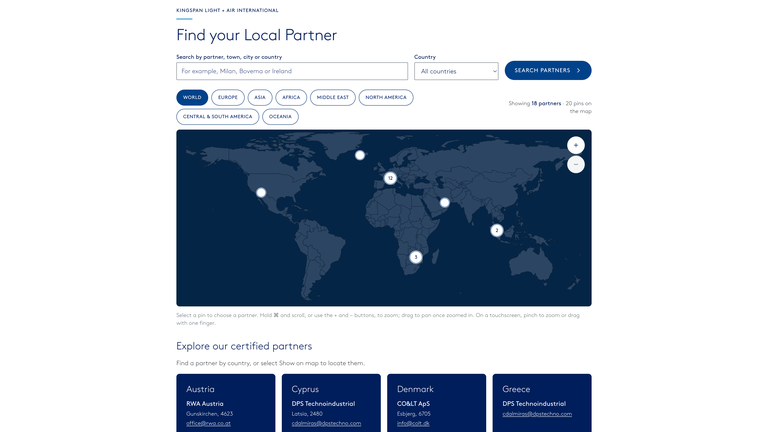Viewport: 768px width, 432px height.
Task: Focus the partner, town, city search field
Action: point(292,71)
